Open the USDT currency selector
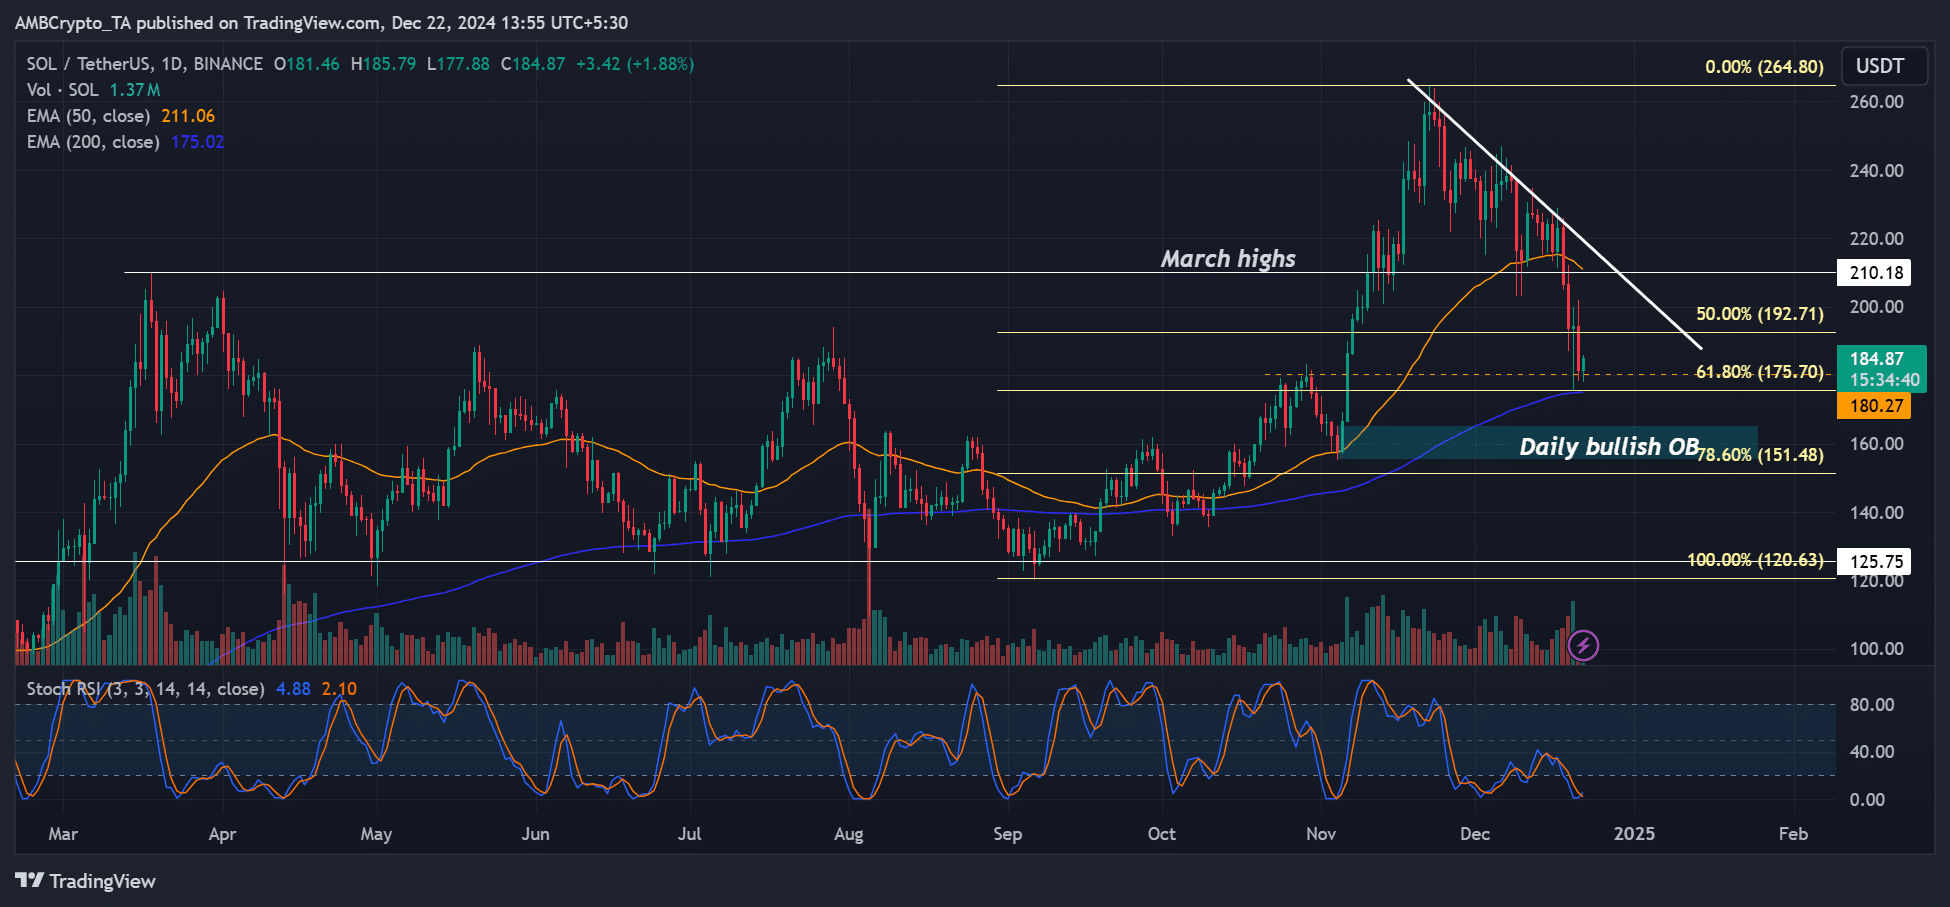Viewport: 1950px width, 907px height. tap(1879, 66)
